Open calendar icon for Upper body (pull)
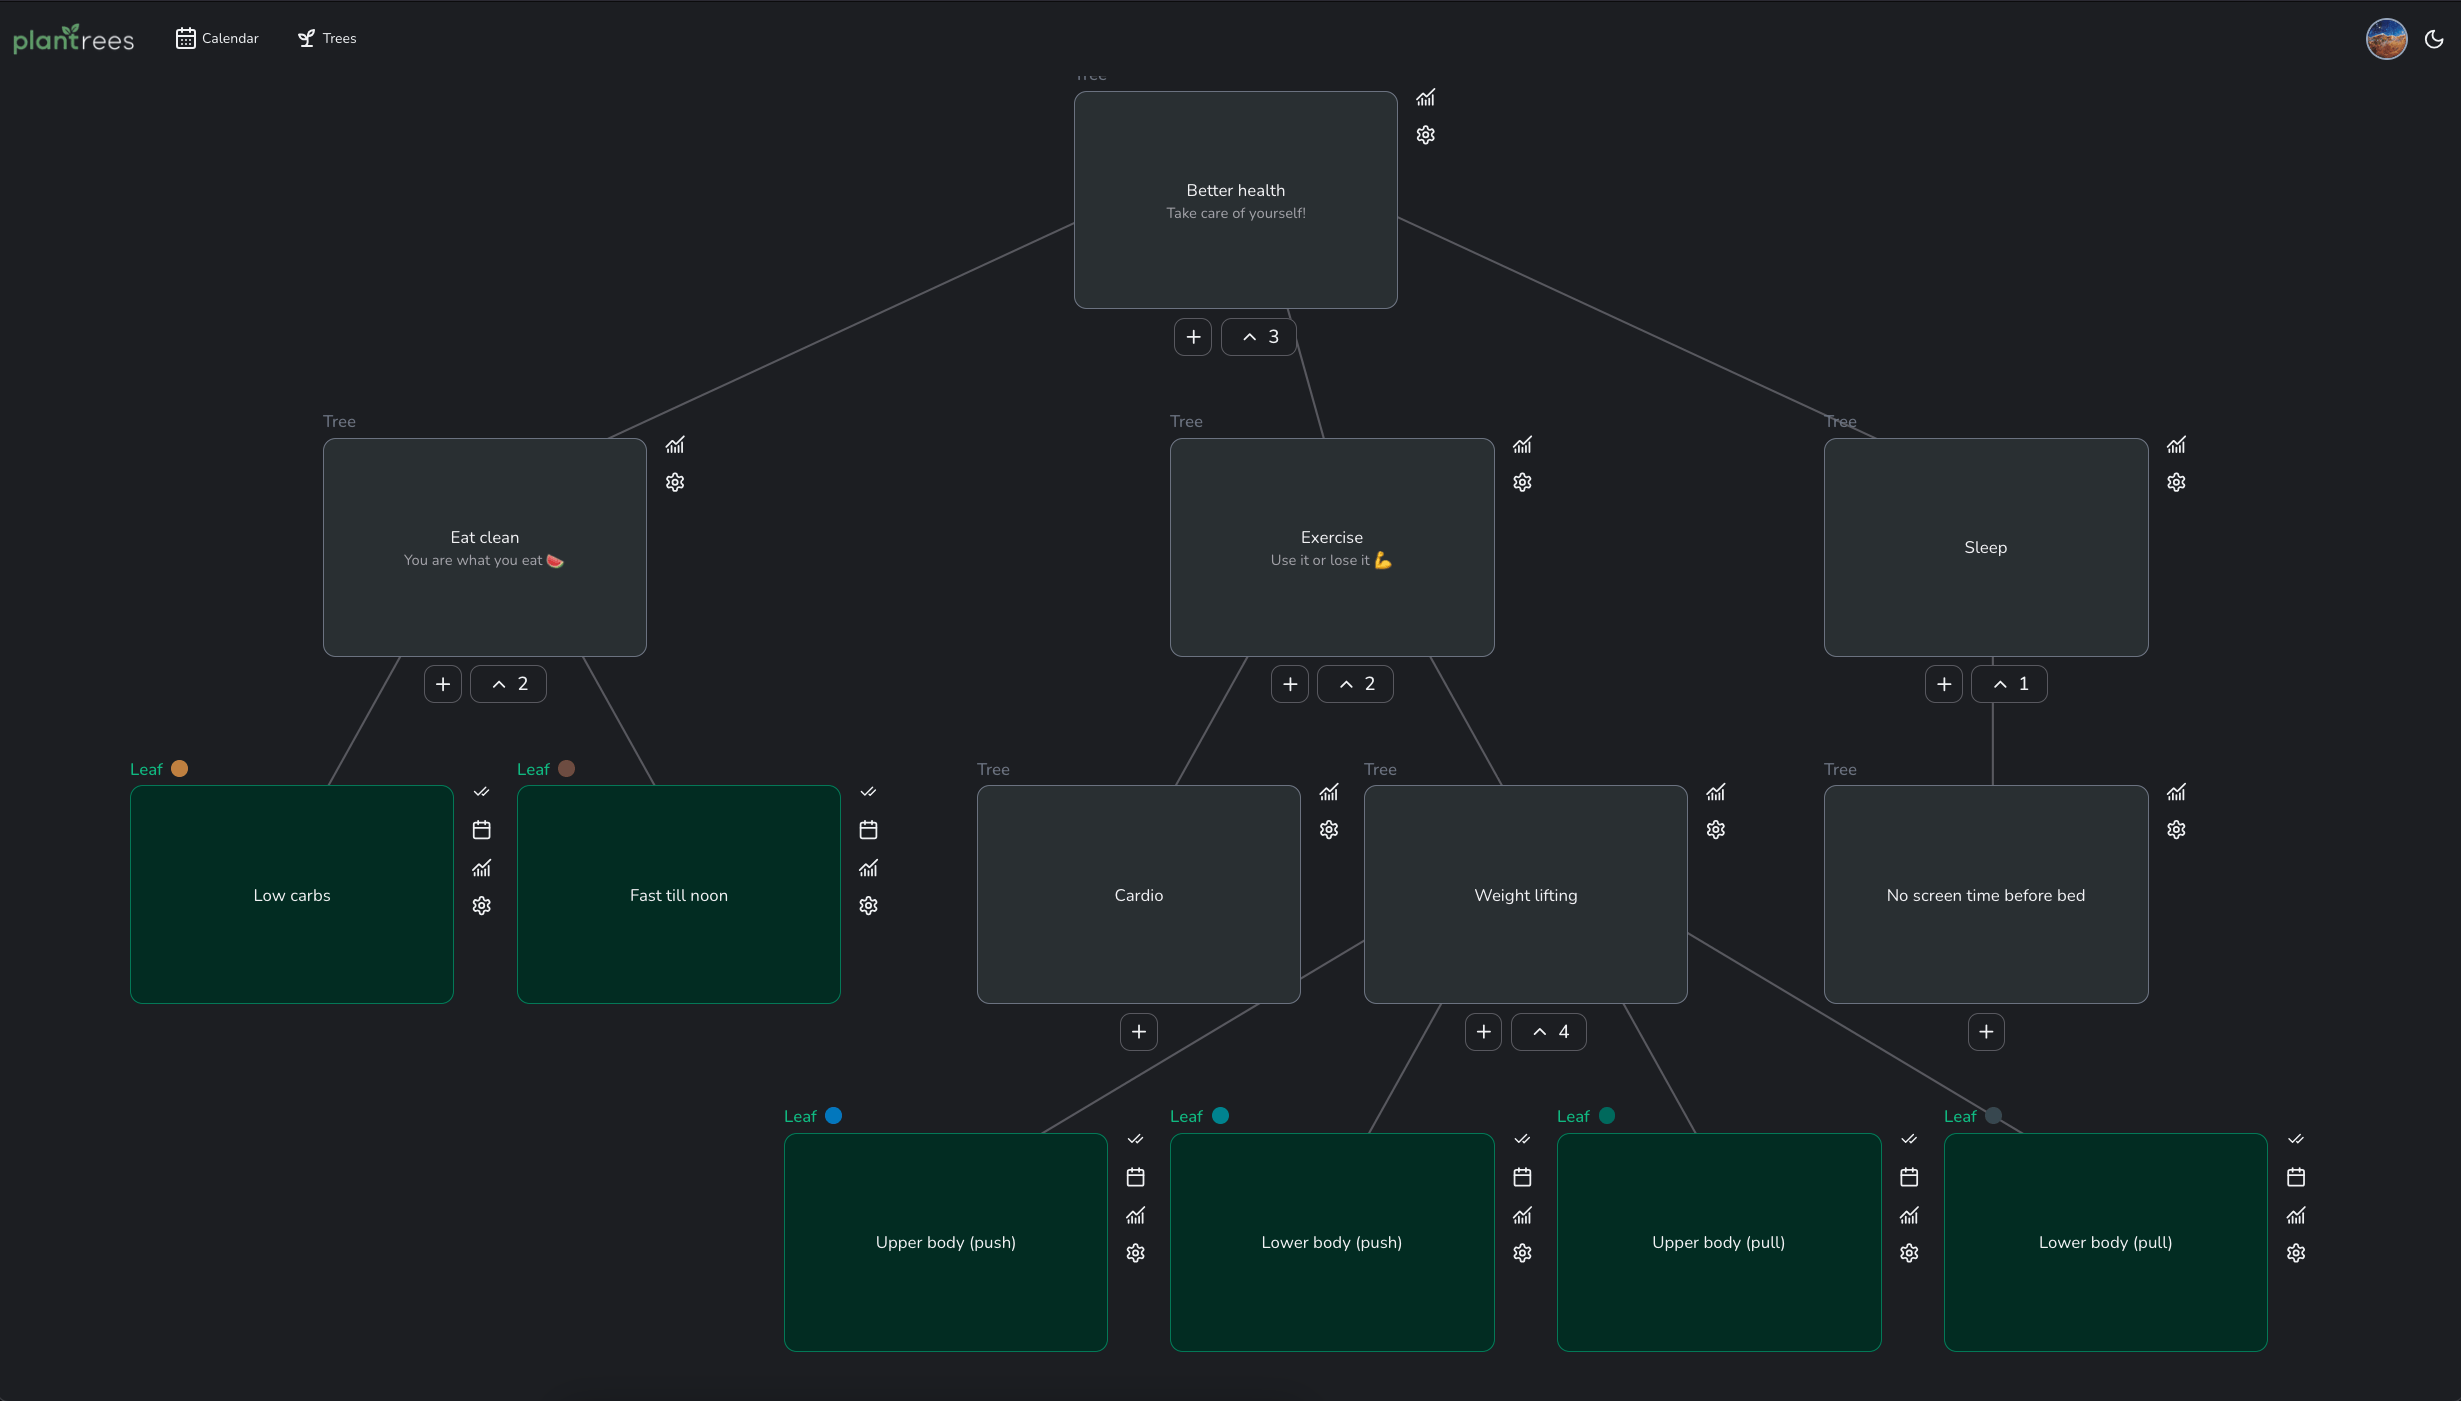 1909,1177
